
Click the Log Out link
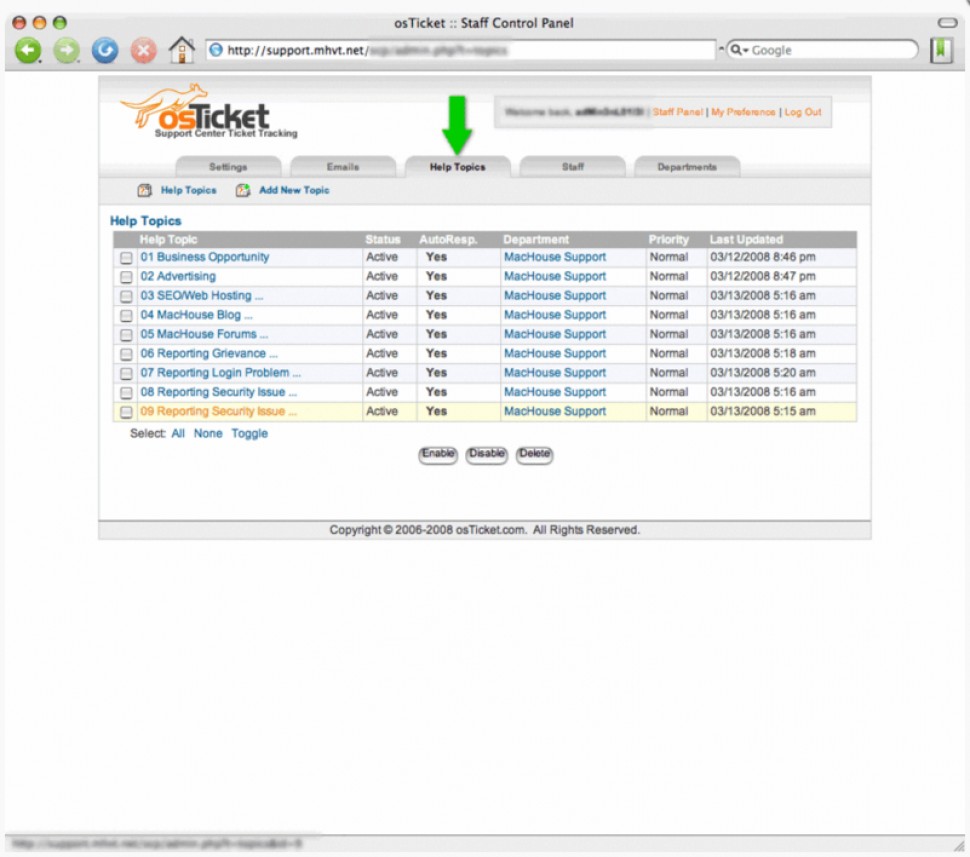pyautogui.click(x=803, y=112)
